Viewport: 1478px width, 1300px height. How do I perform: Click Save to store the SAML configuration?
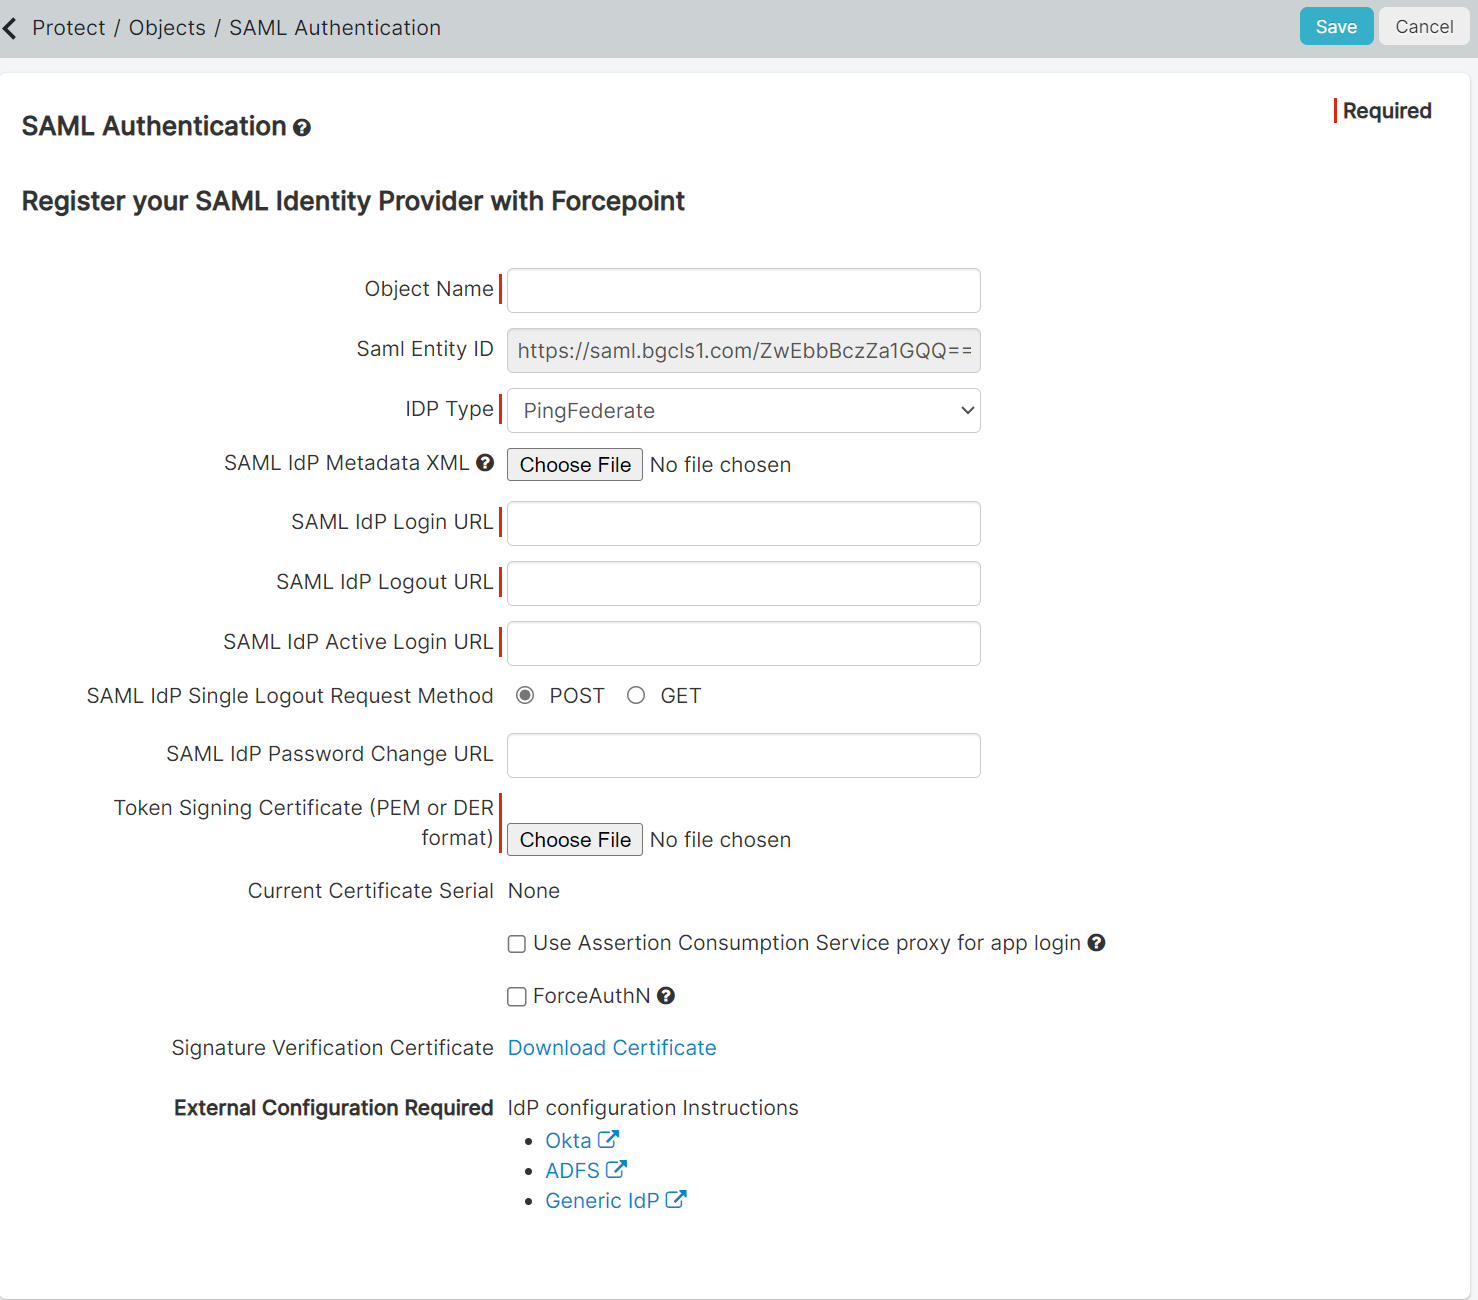point(1336,26)
